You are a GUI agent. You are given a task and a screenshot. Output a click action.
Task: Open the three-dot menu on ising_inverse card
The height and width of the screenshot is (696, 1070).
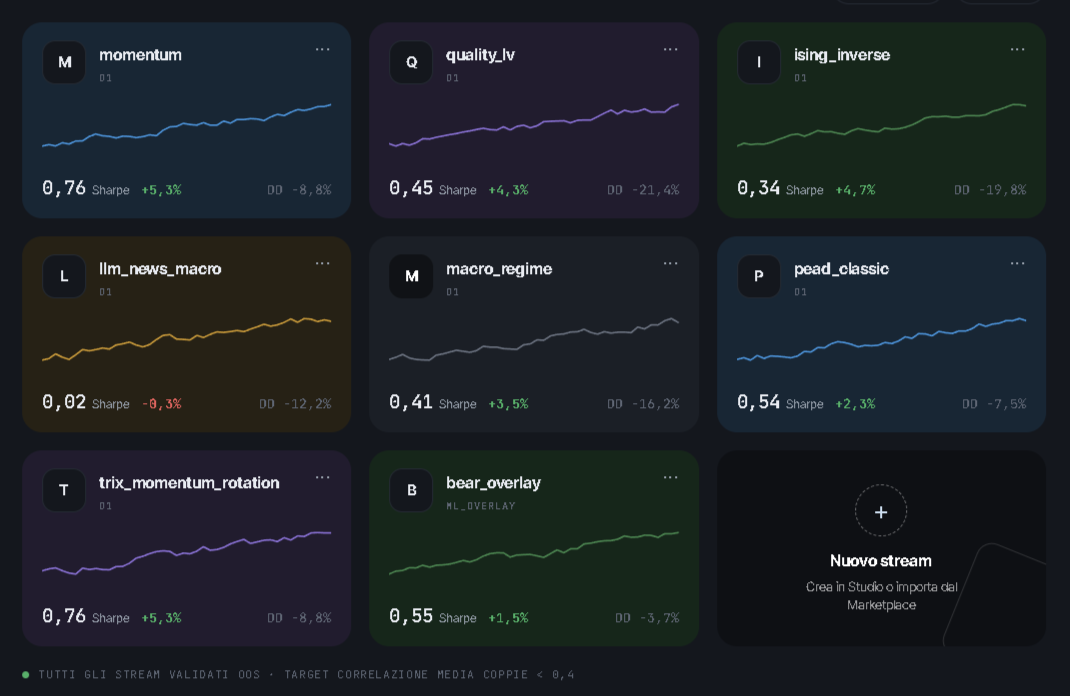(x=1017, y=49)
